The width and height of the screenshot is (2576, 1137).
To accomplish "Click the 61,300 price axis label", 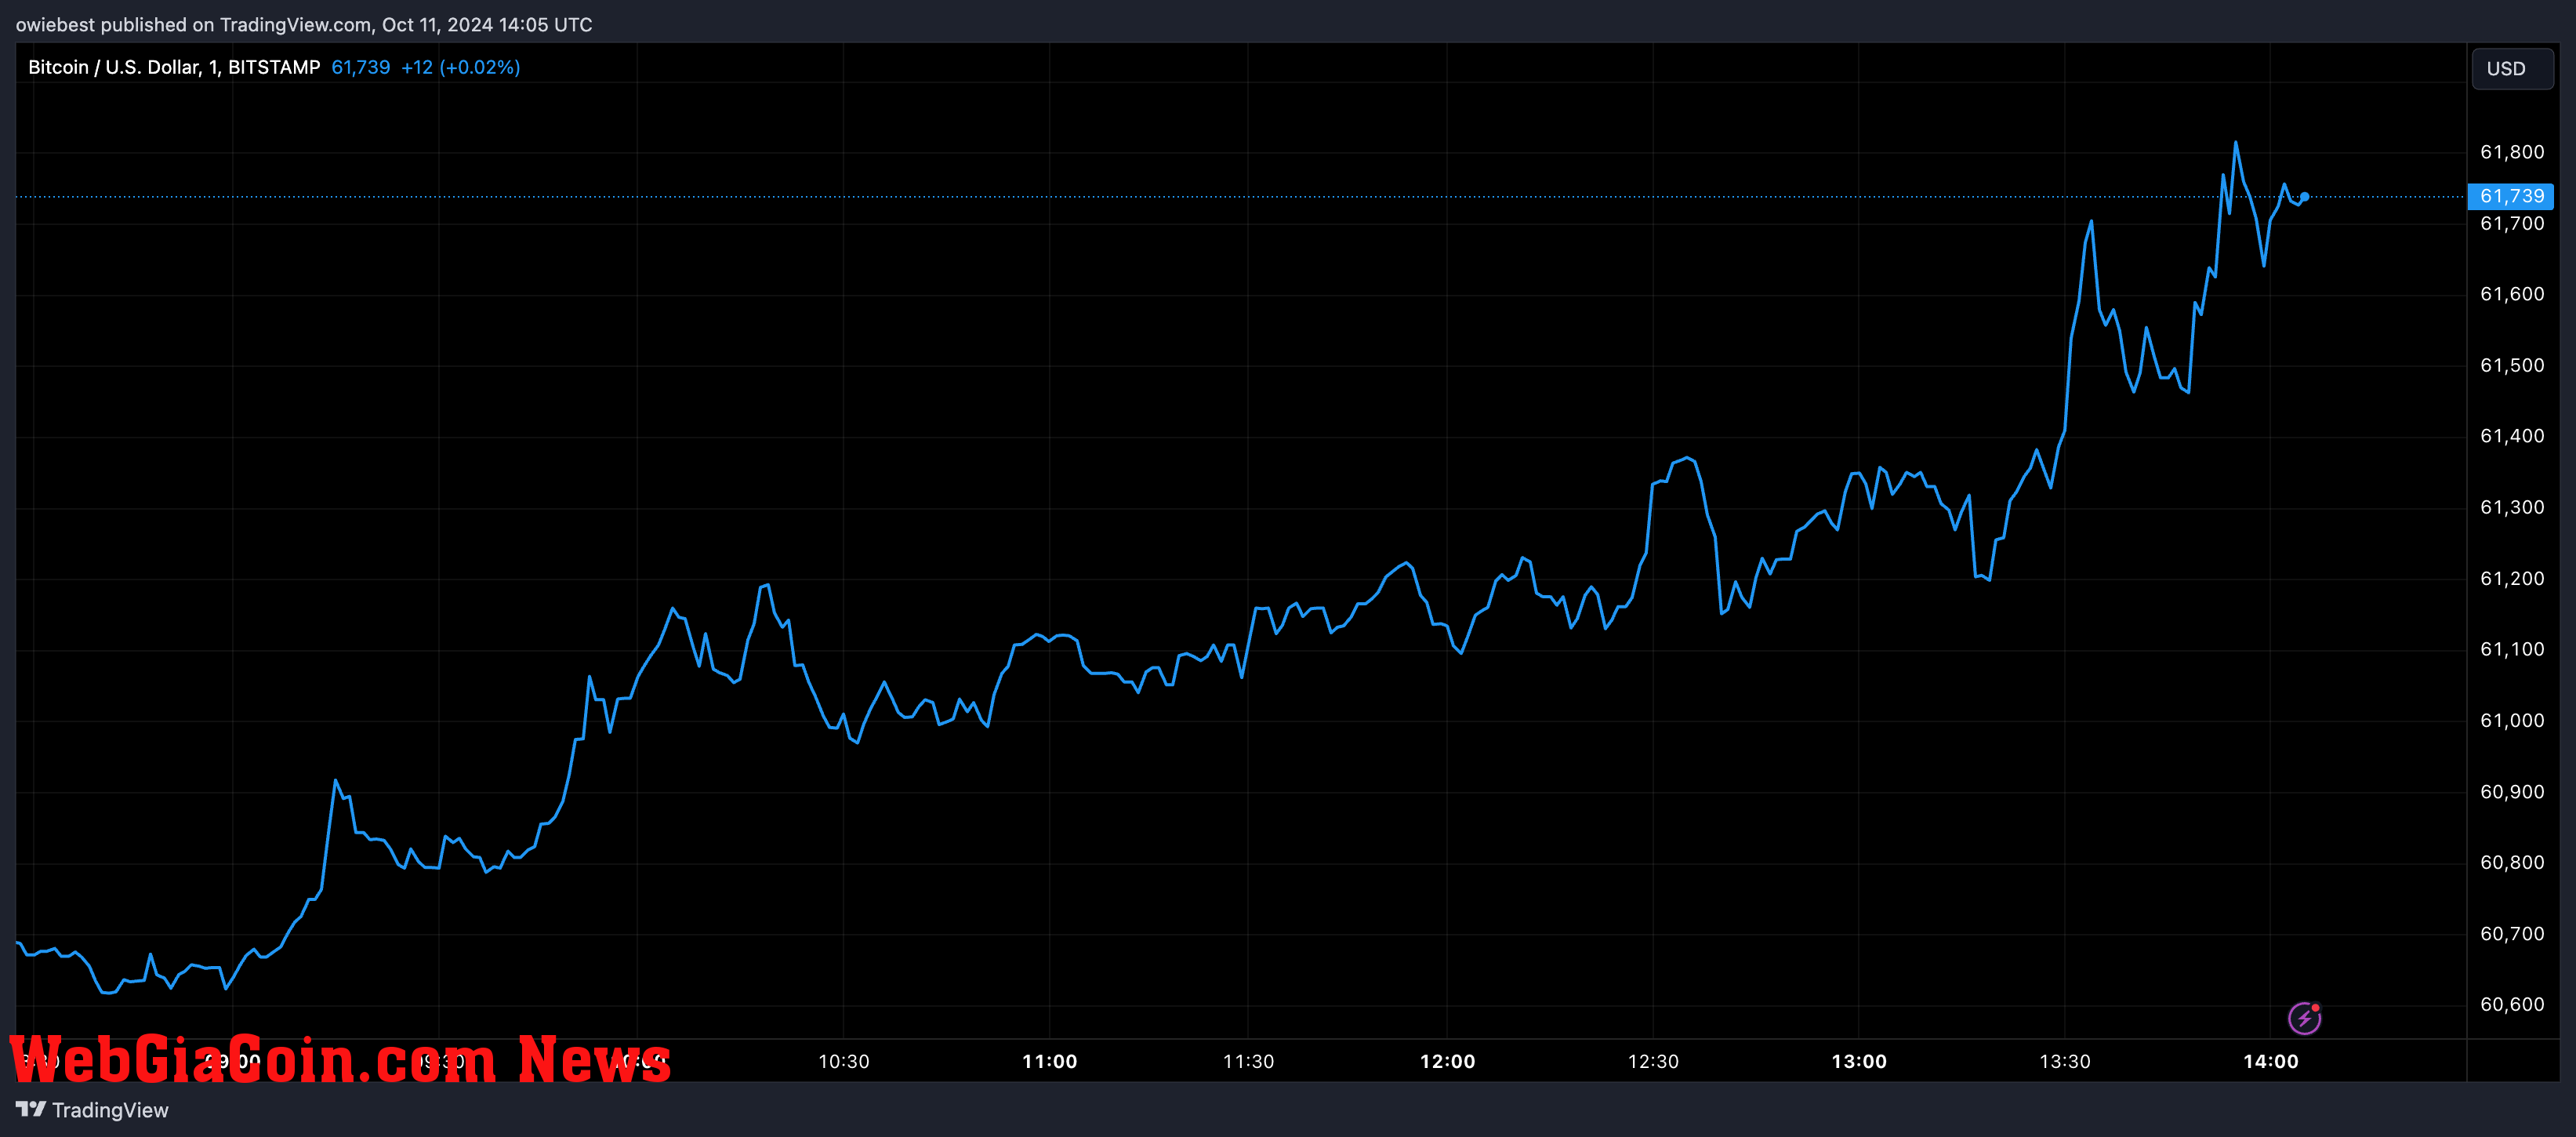I will tap(2512, 507).
